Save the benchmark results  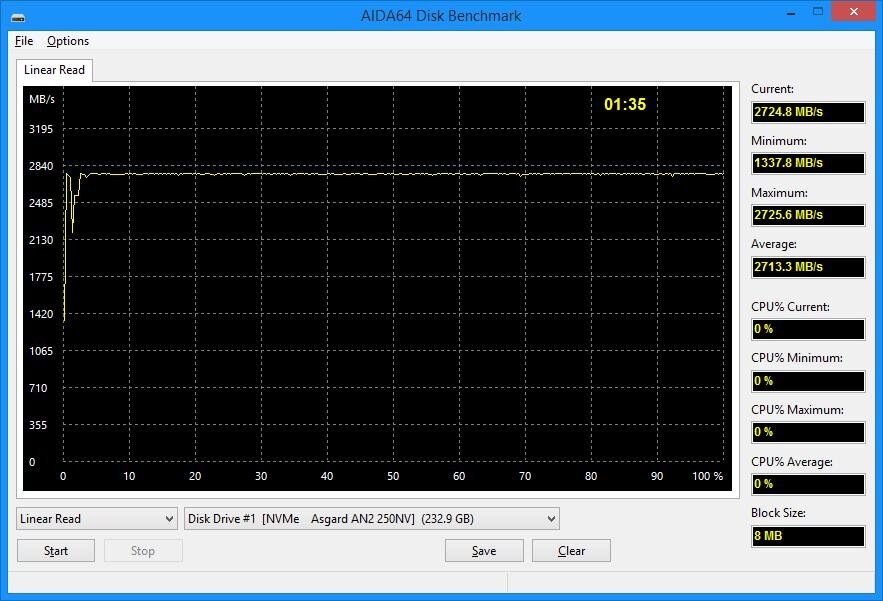click(x=484, y=550)
